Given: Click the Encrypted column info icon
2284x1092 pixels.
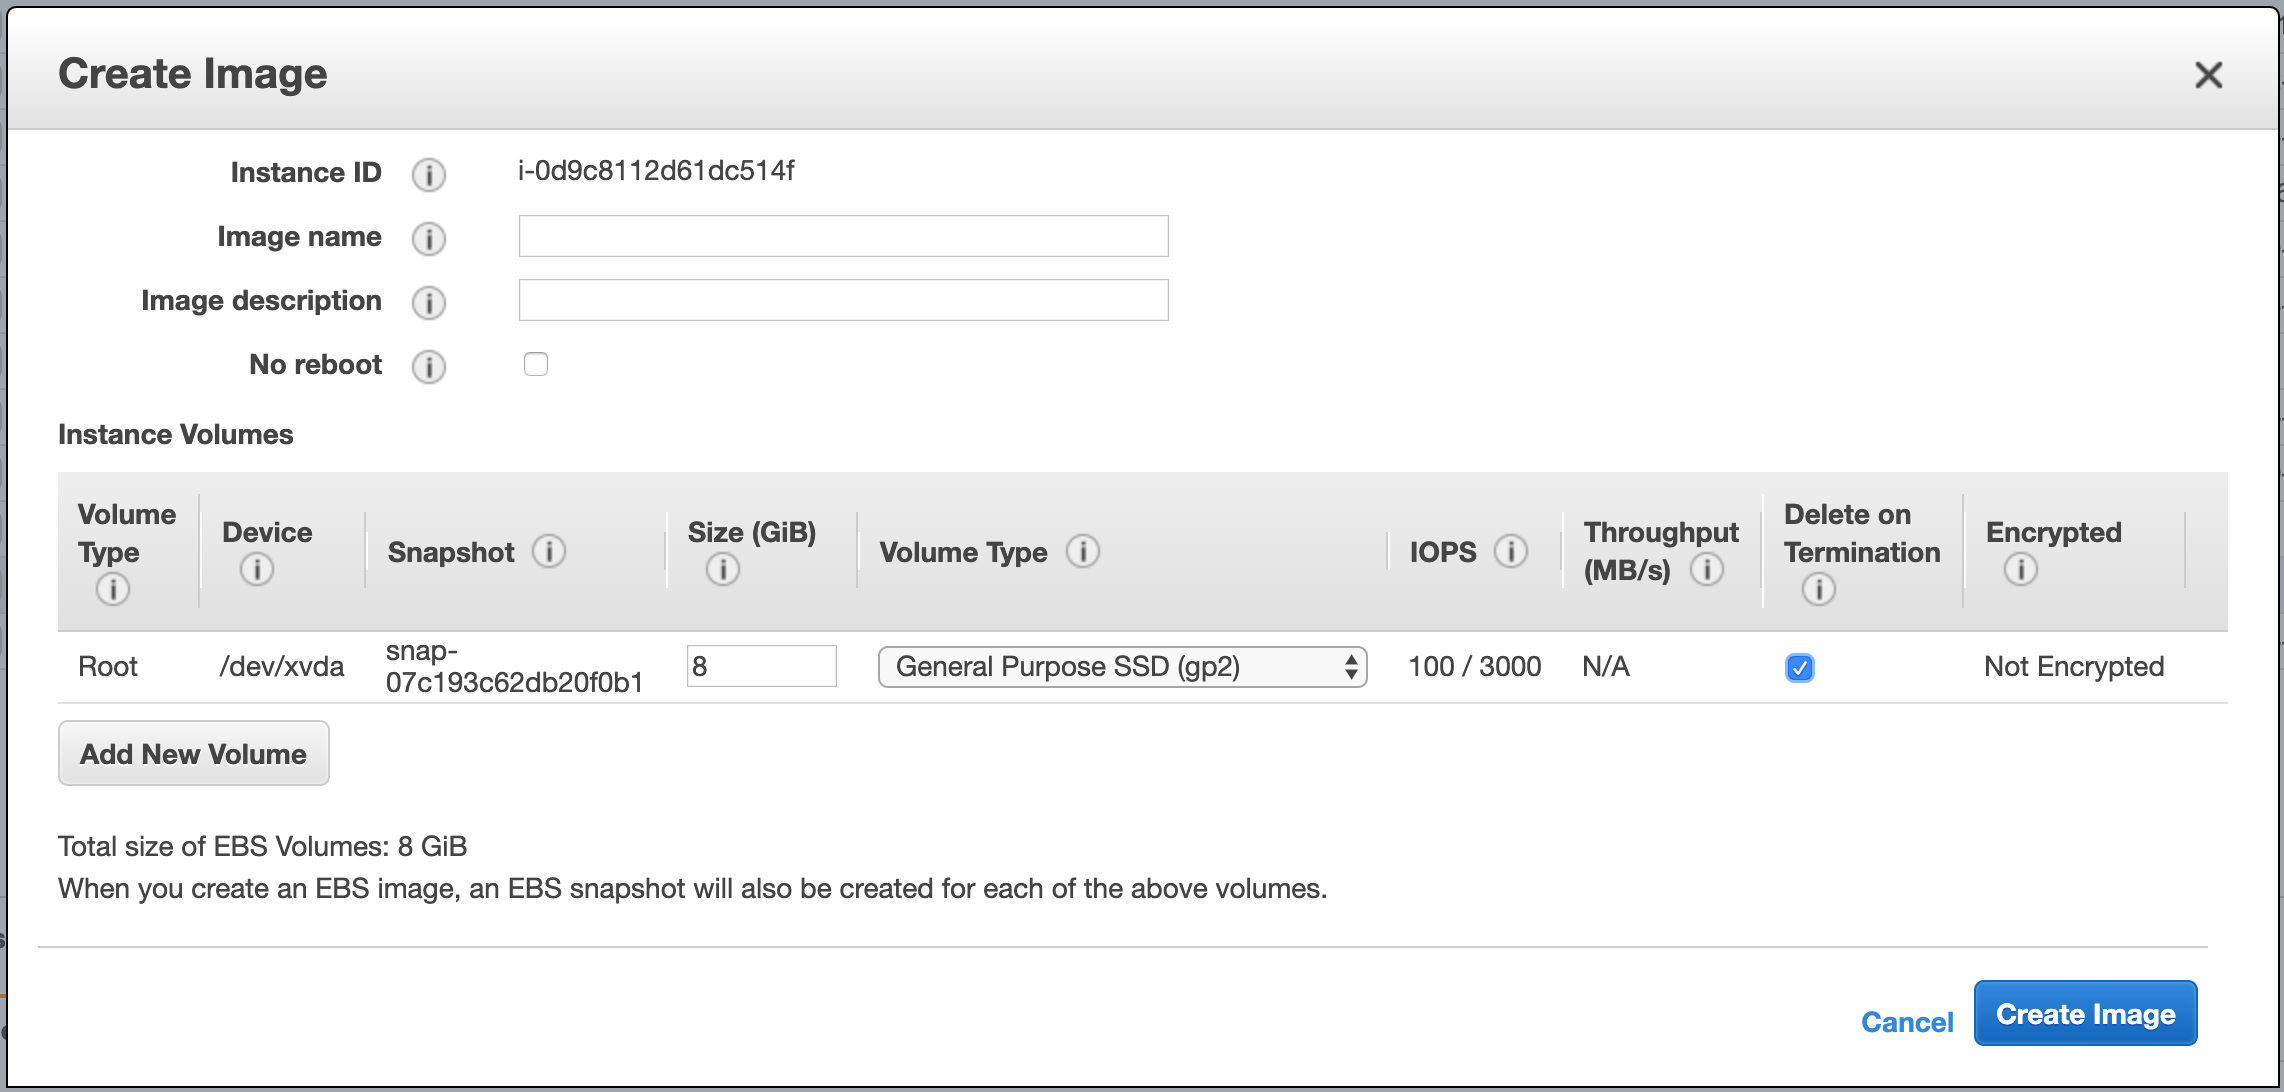Looking at the screenshot, I should coord(2021,569).
